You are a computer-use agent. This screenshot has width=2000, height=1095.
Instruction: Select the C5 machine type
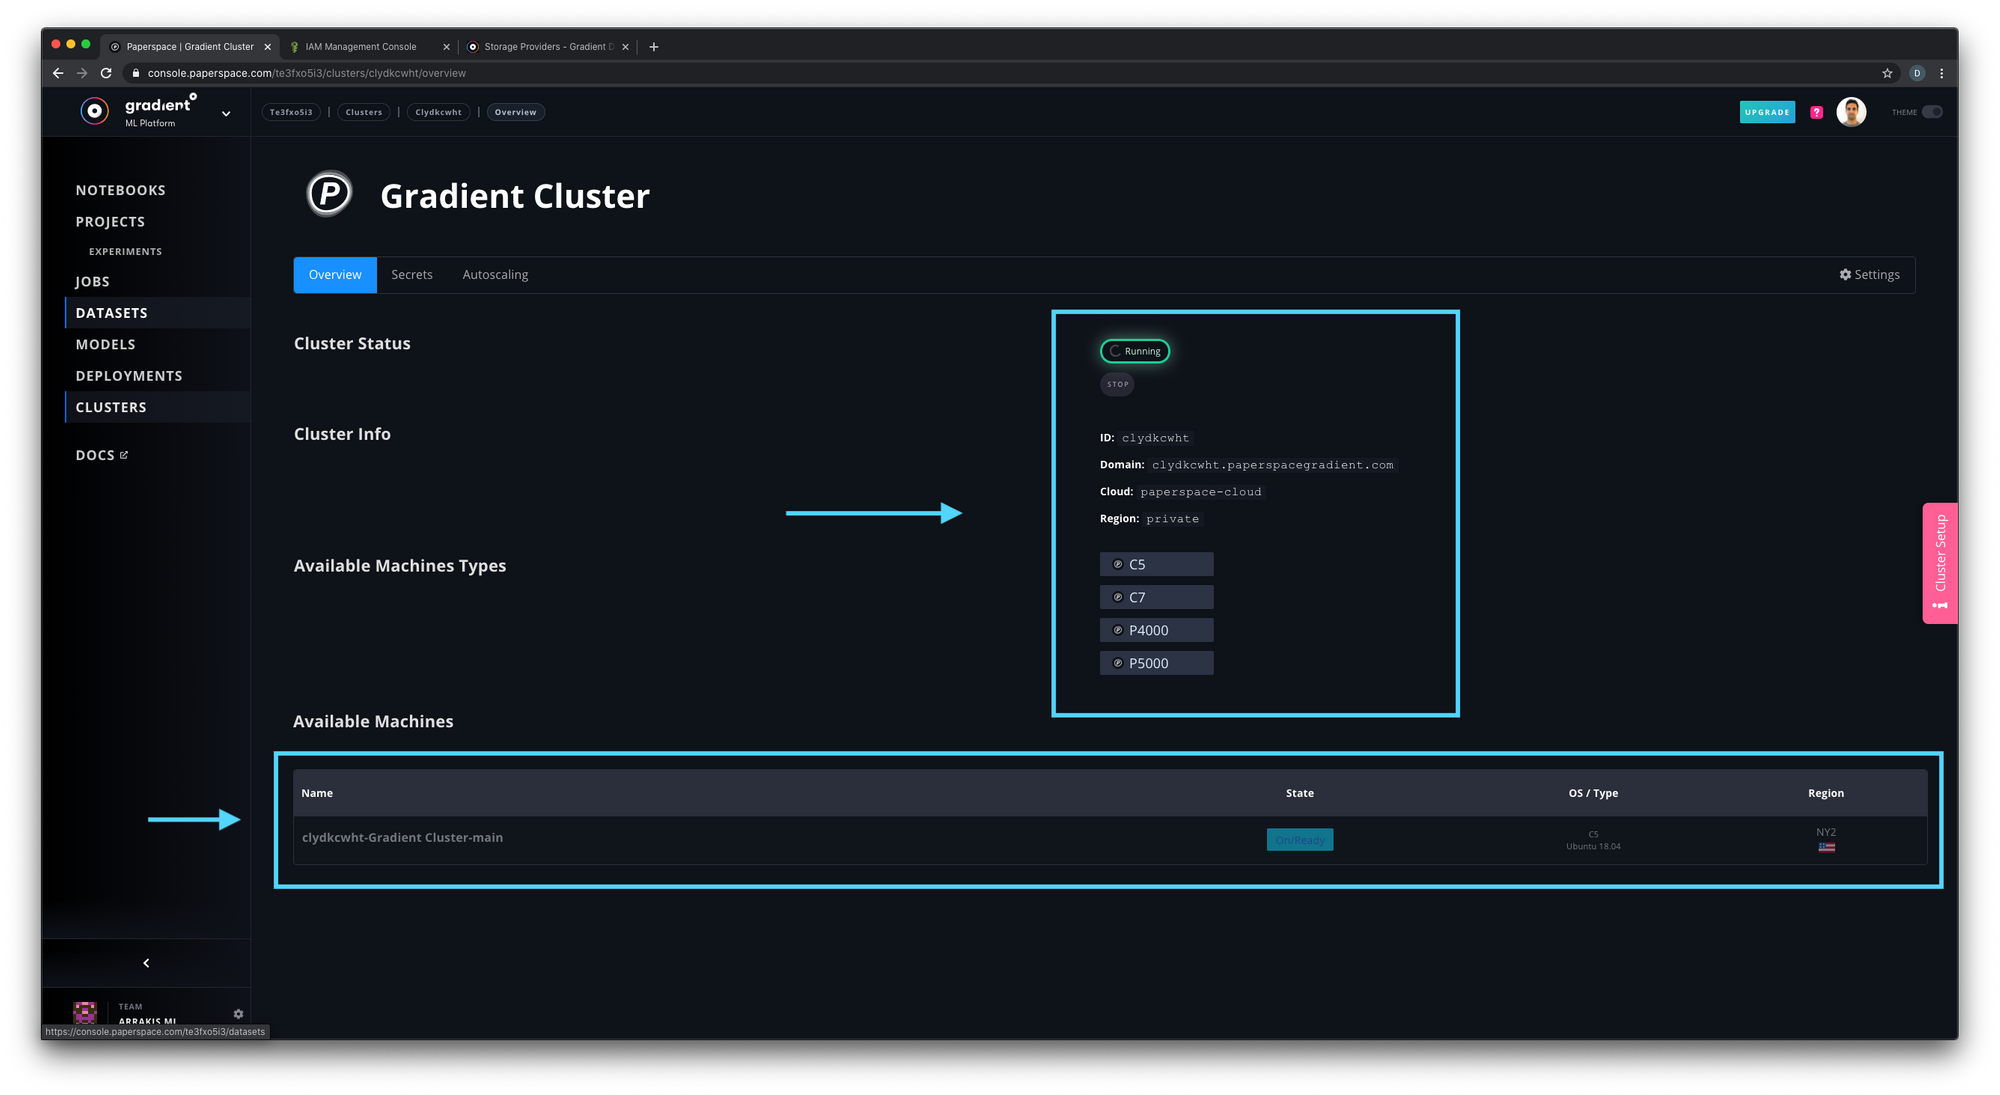click(x=1157, y=564)
